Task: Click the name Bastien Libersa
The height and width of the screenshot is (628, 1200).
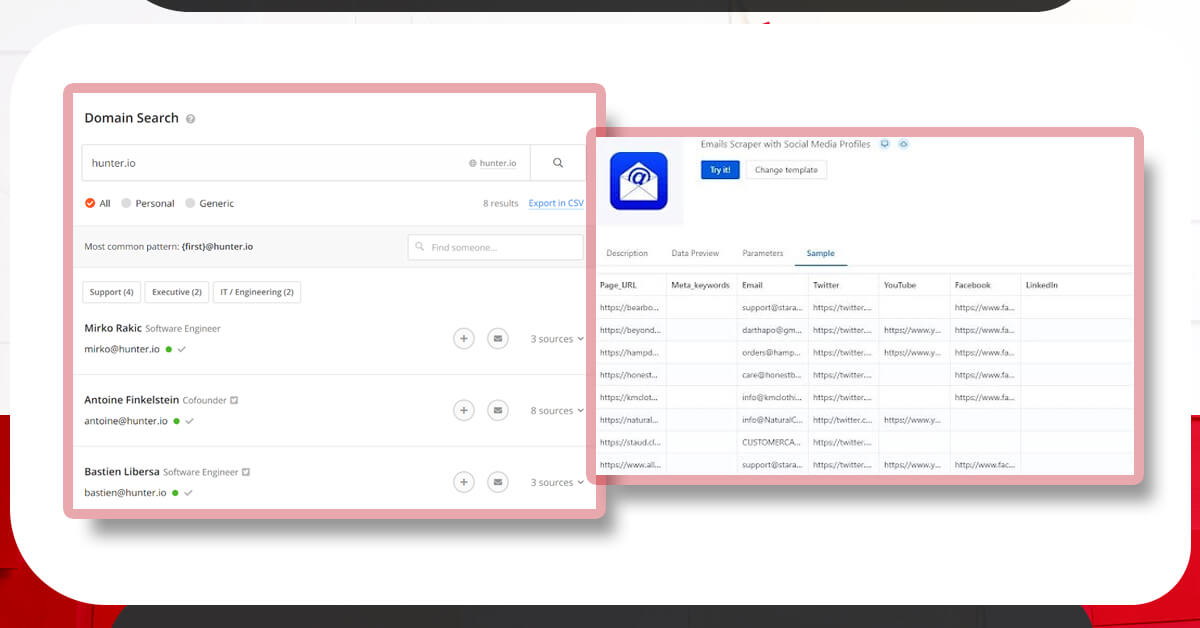Action: [x=121, y=472]
